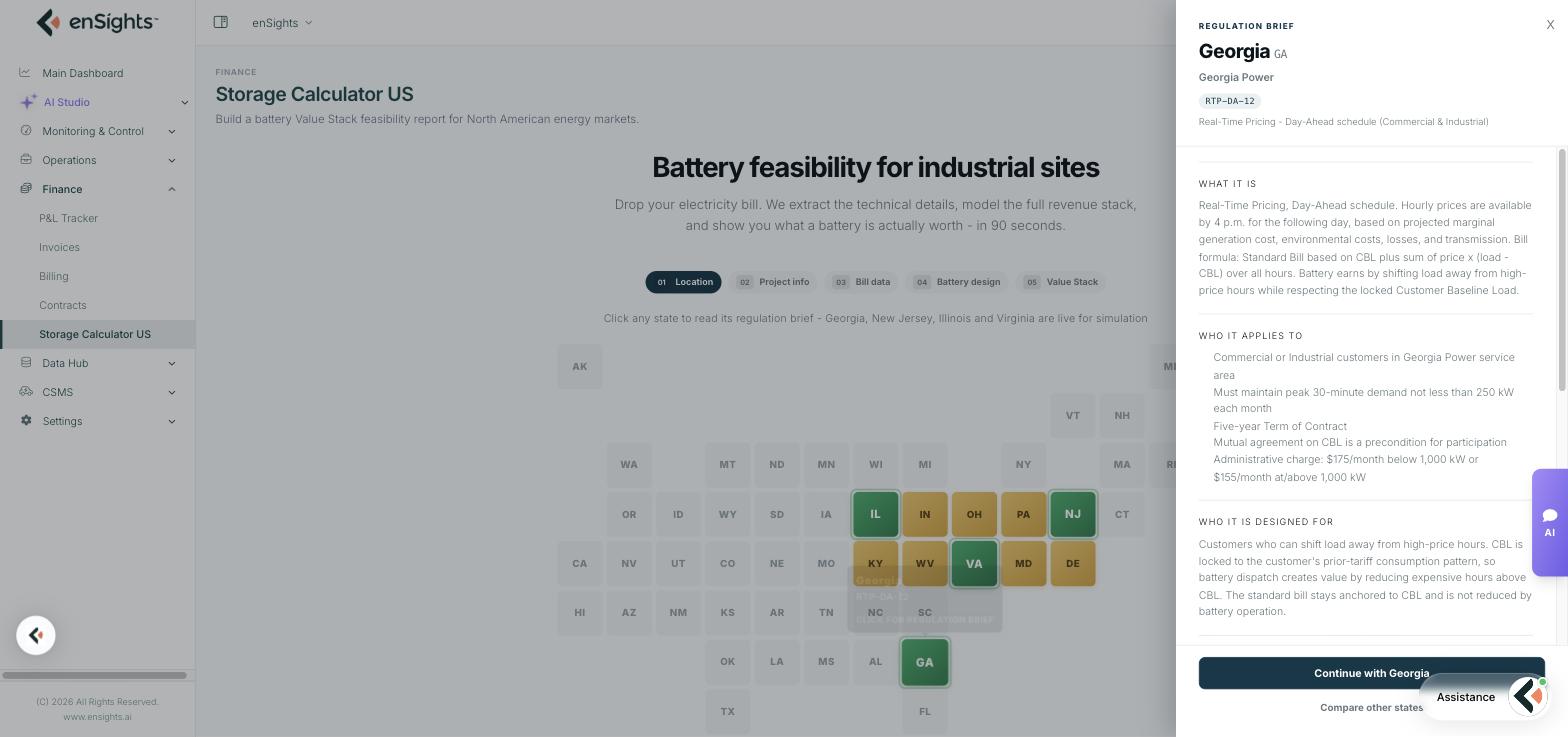Click the regulation brief vertical scrollbar
Screen dimensions: 1568x737
[x=1561, y=270]
